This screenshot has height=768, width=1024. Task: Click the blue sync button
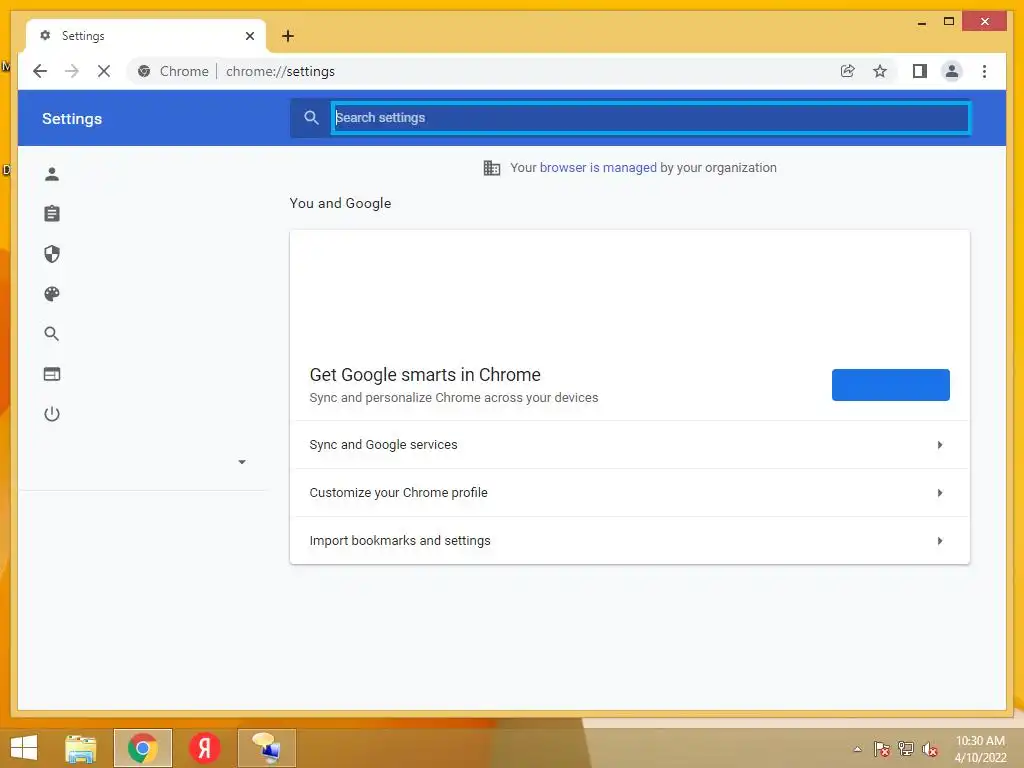[890, 385]
